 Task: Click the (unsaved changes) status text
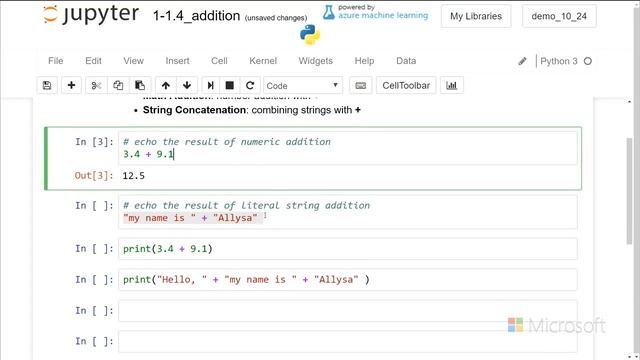pos(276,18)
